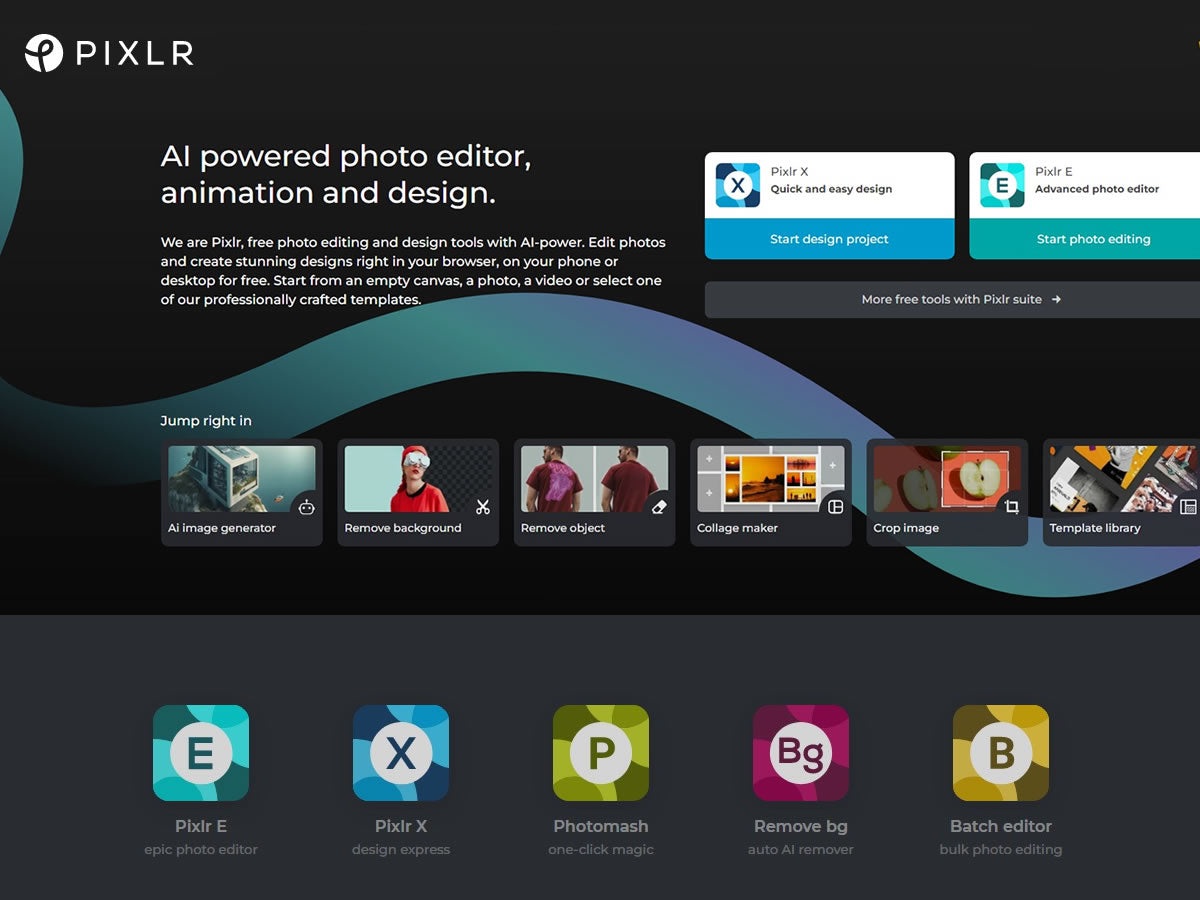
Task: Choose the Crop image card
Action: (947, 492)
